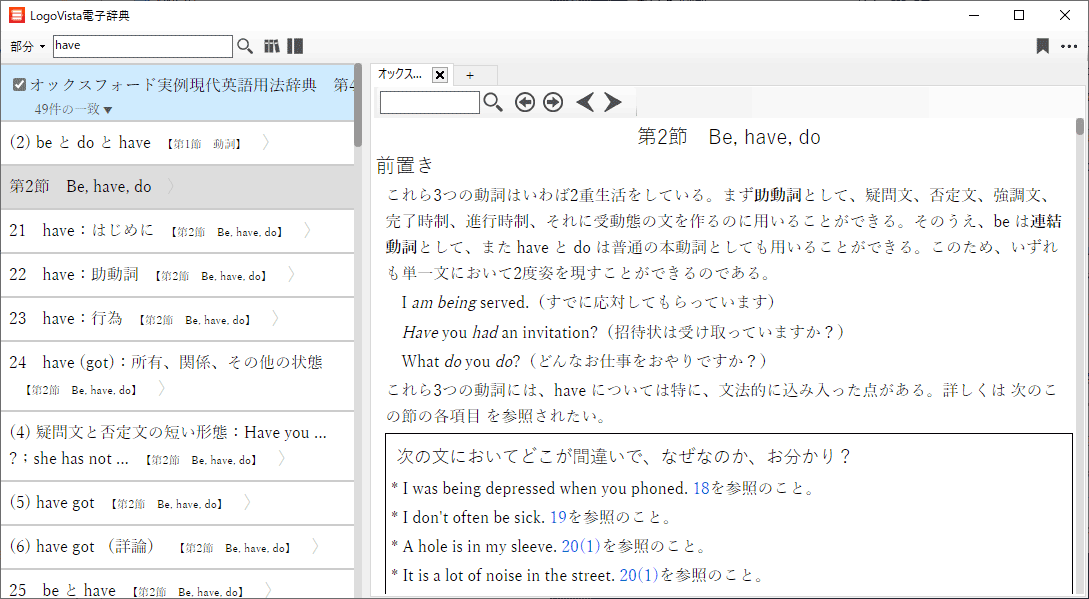
Task: Close the オックス... tab
Action: pos(440,75)
